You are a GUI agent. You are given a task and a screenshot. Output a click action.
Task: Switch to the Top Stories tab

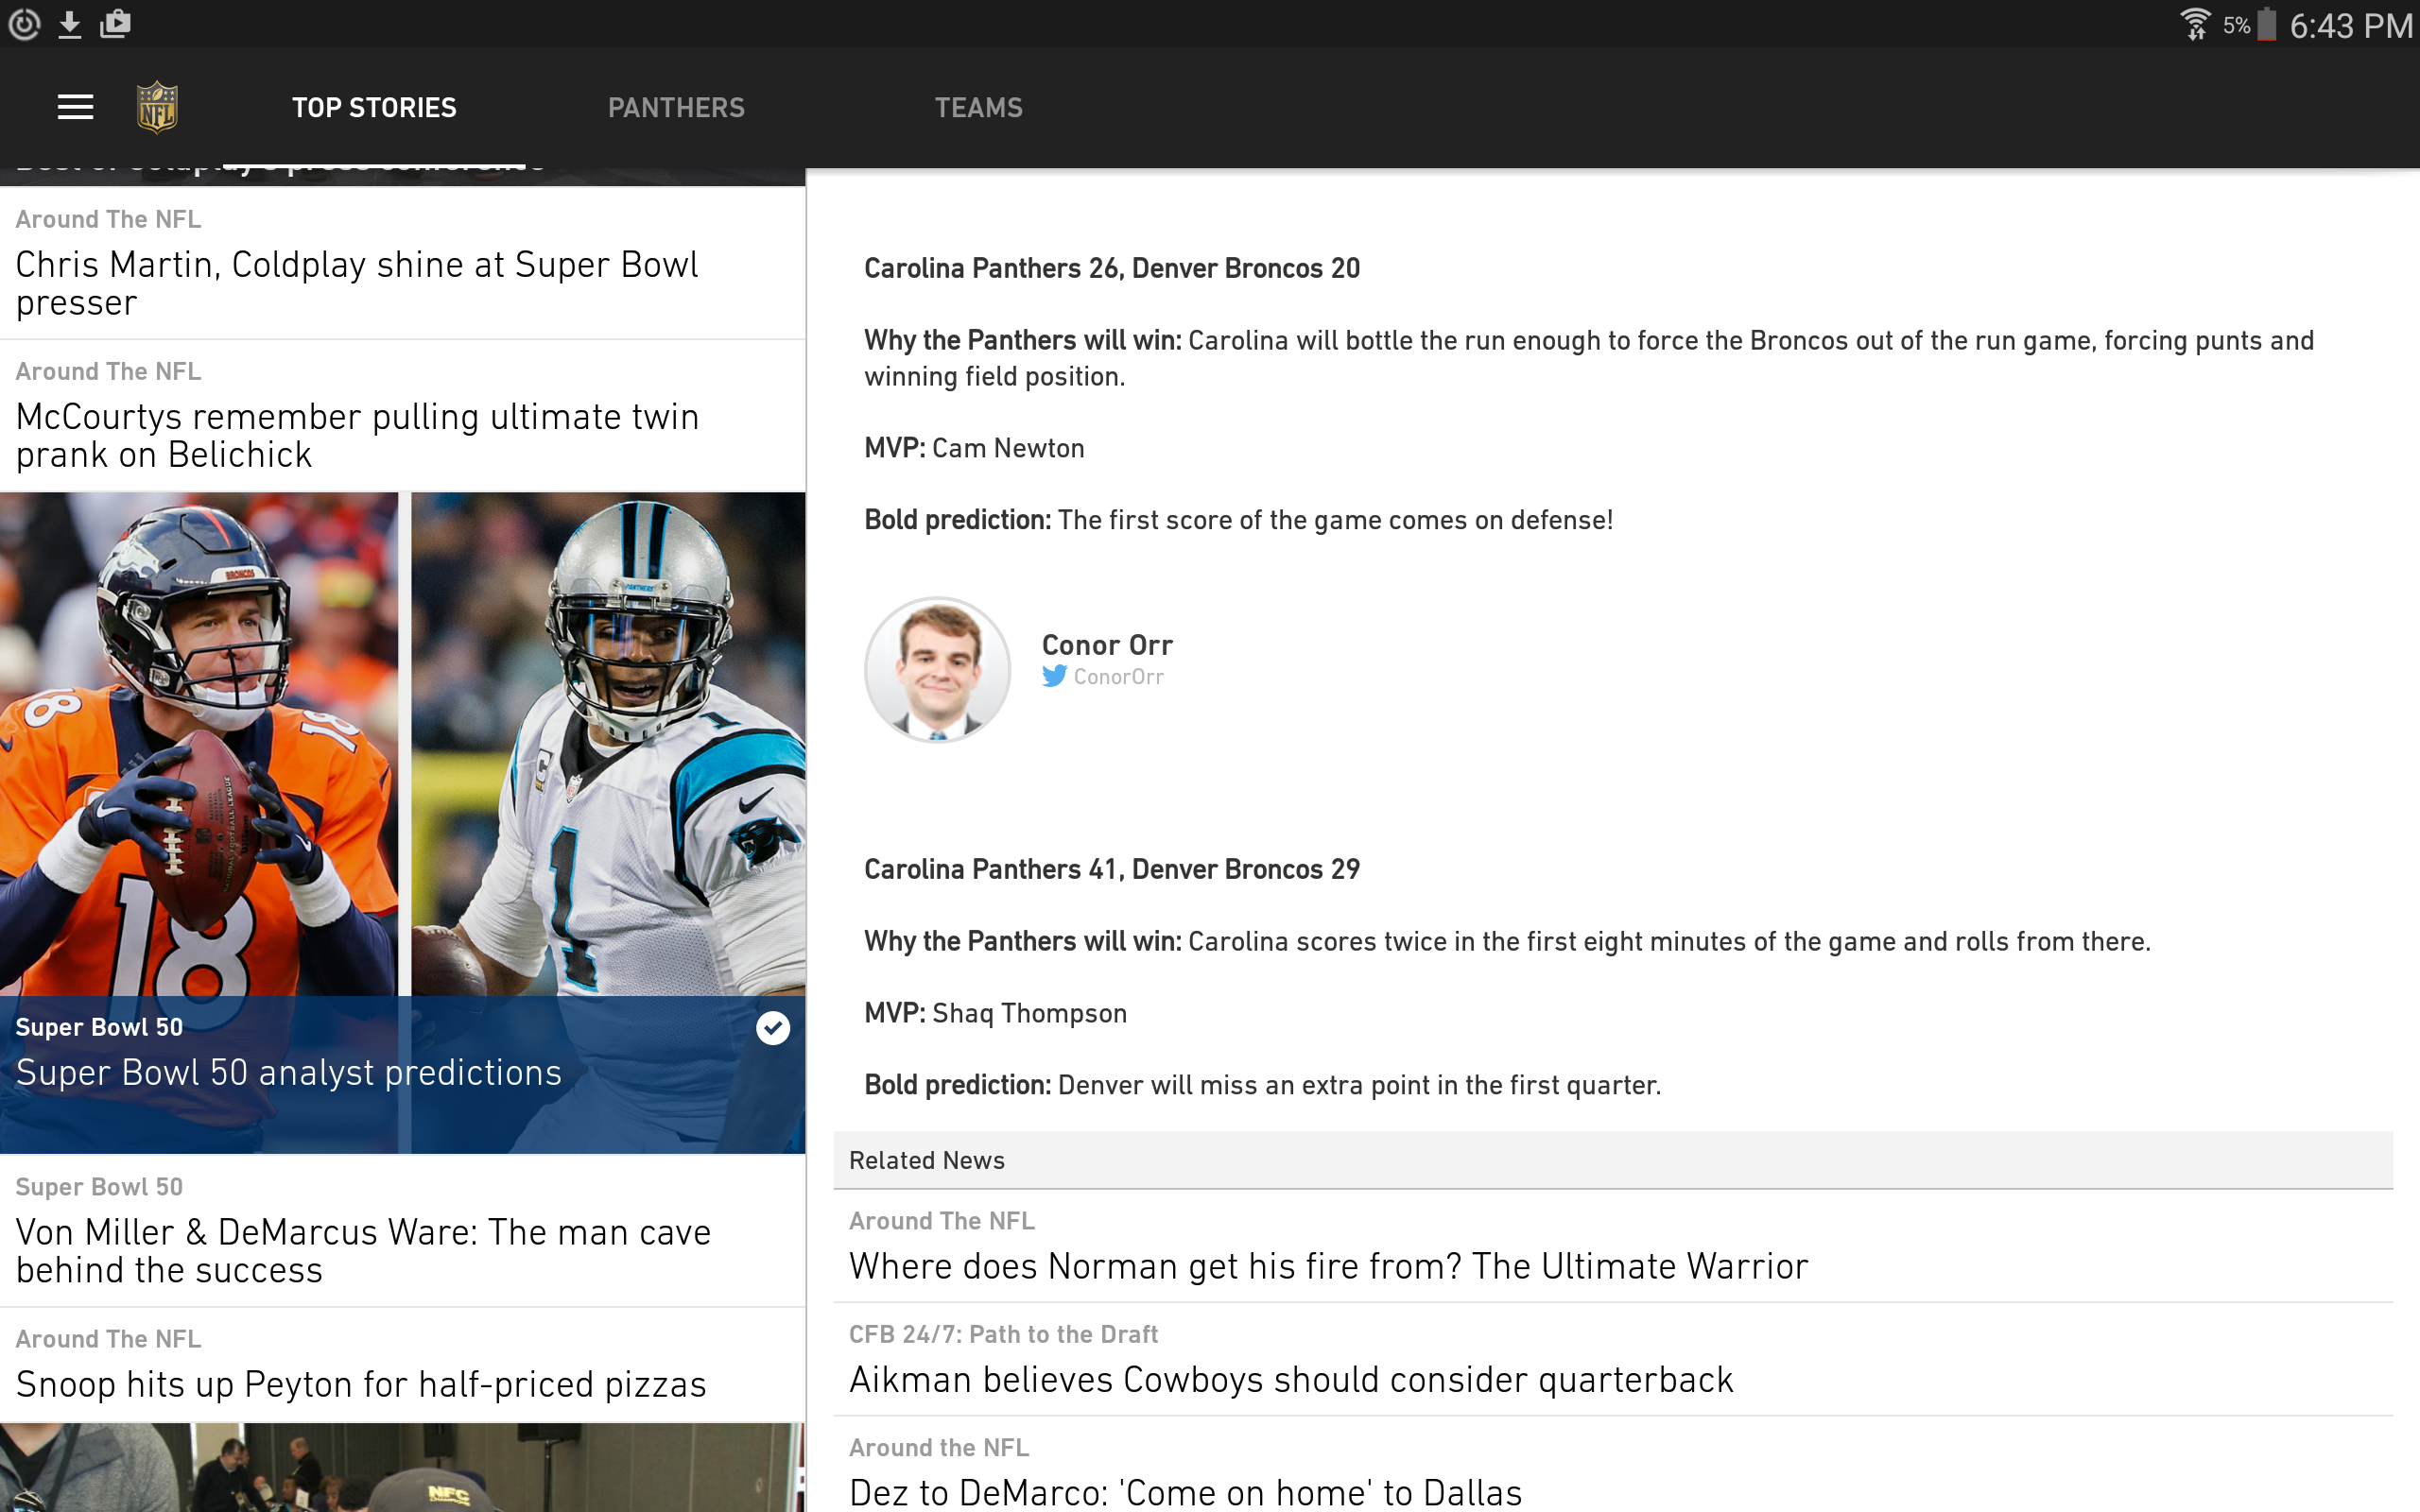pos(374,107)
